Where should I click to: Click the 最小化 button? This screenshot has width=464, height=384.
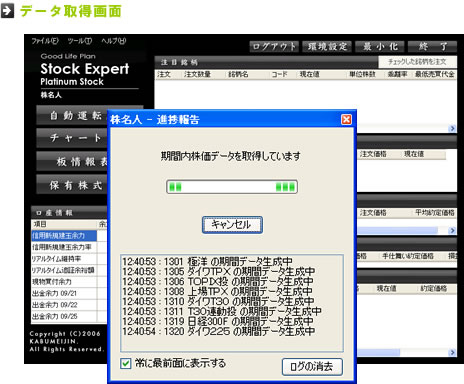click(380, 46)
